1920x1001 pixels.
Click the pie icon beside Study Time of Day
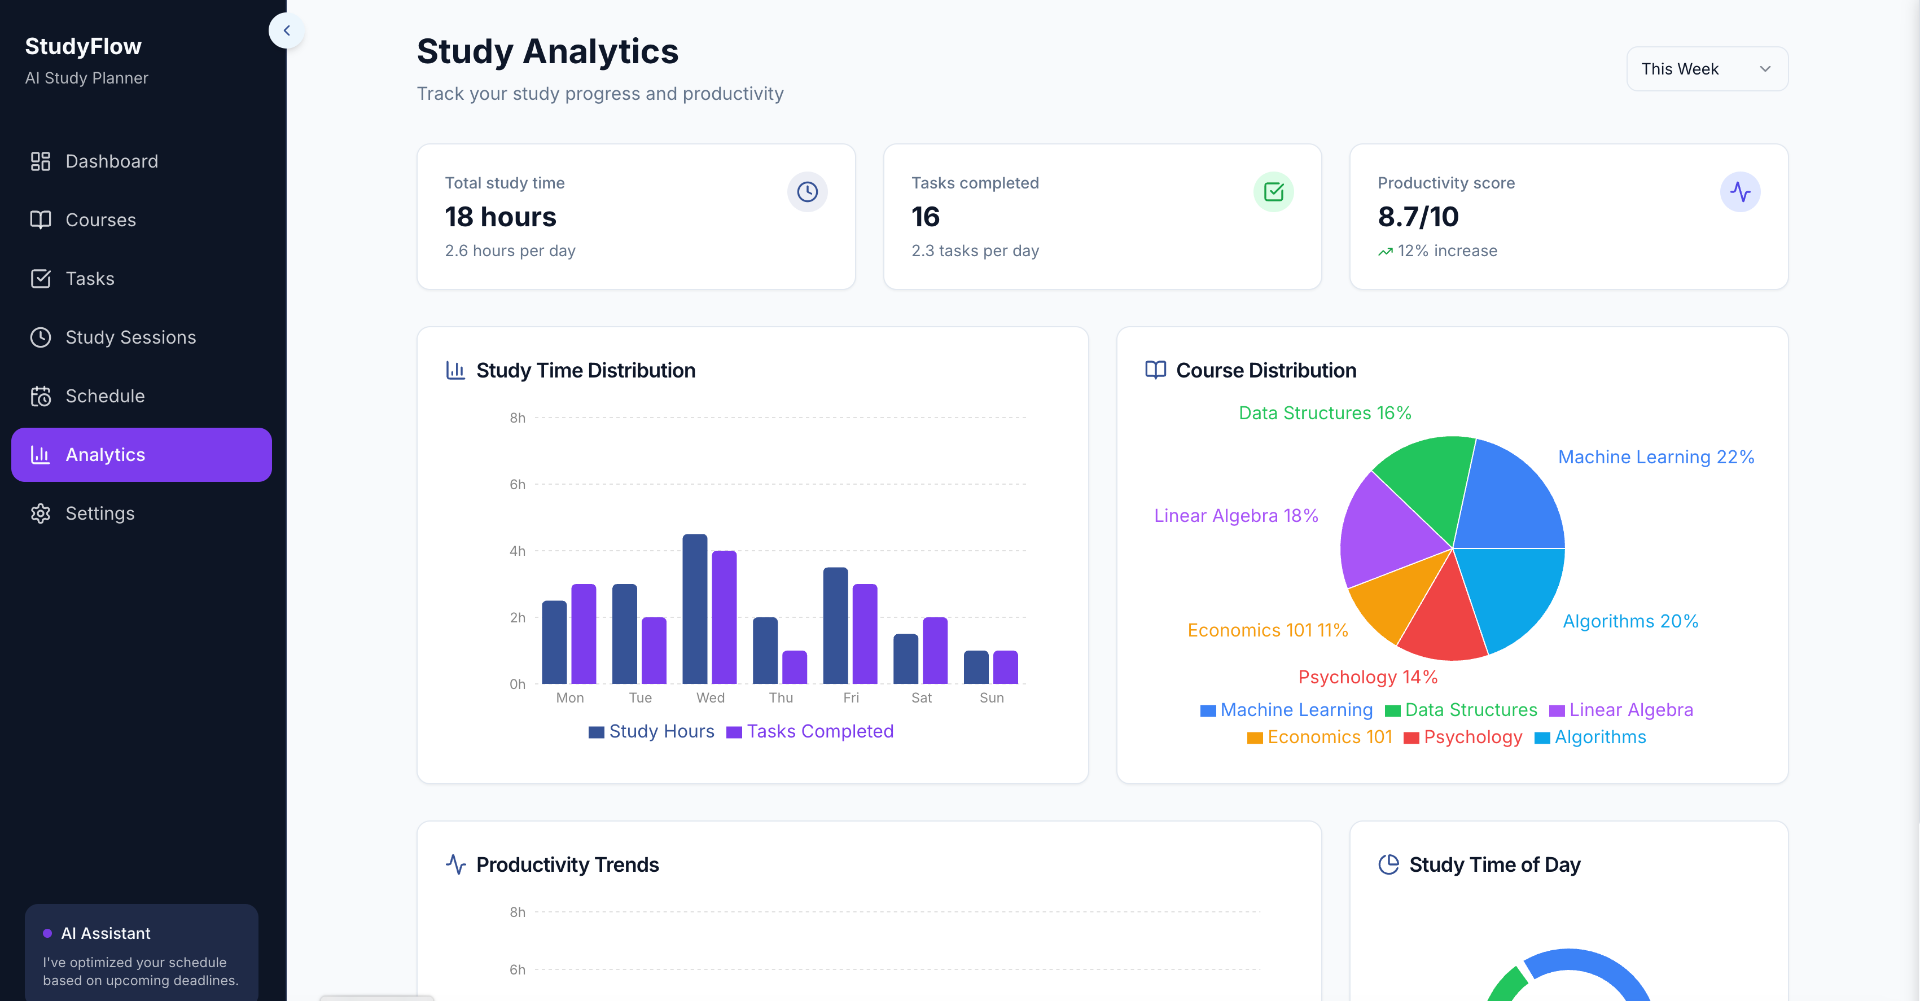1388,865
